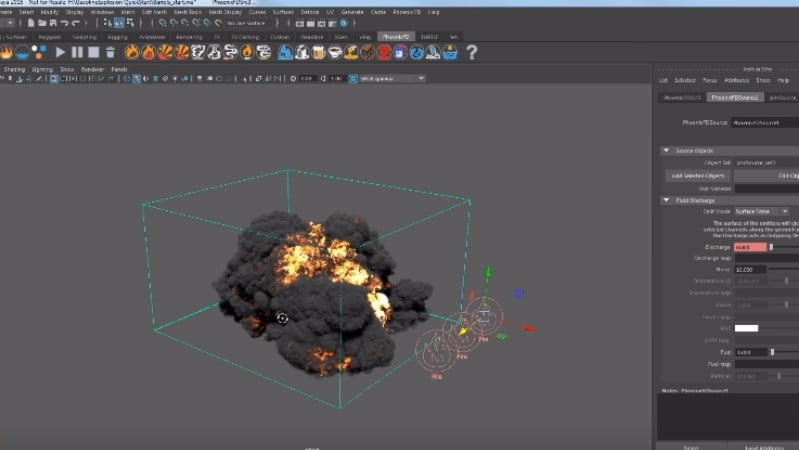Click the trash can delete cache icon
This screenshot has height=450, width=799.
110,52
